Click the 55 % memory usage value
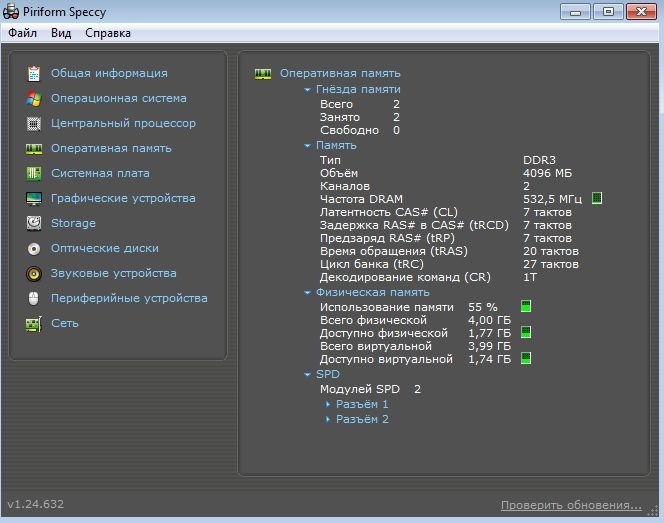 483,307
